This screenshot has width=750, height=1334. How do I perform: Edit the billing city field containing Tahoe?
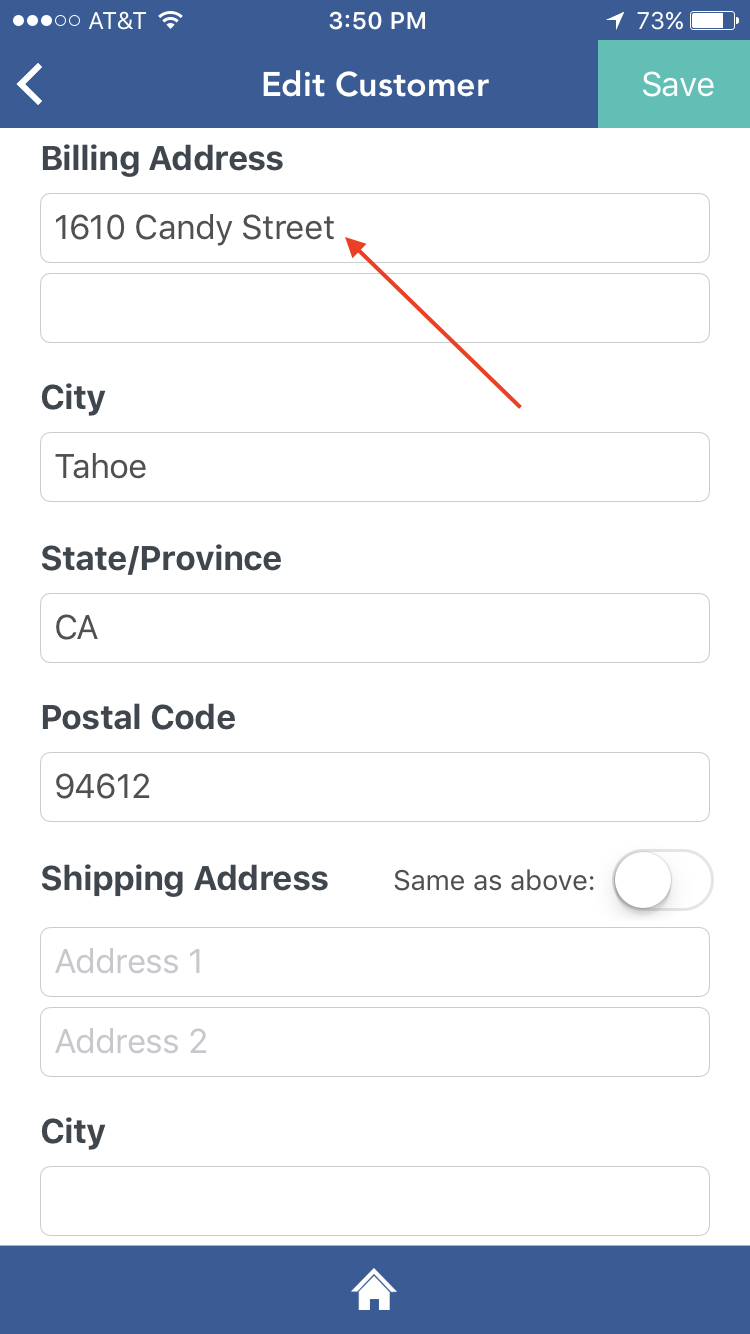point(374,467)
